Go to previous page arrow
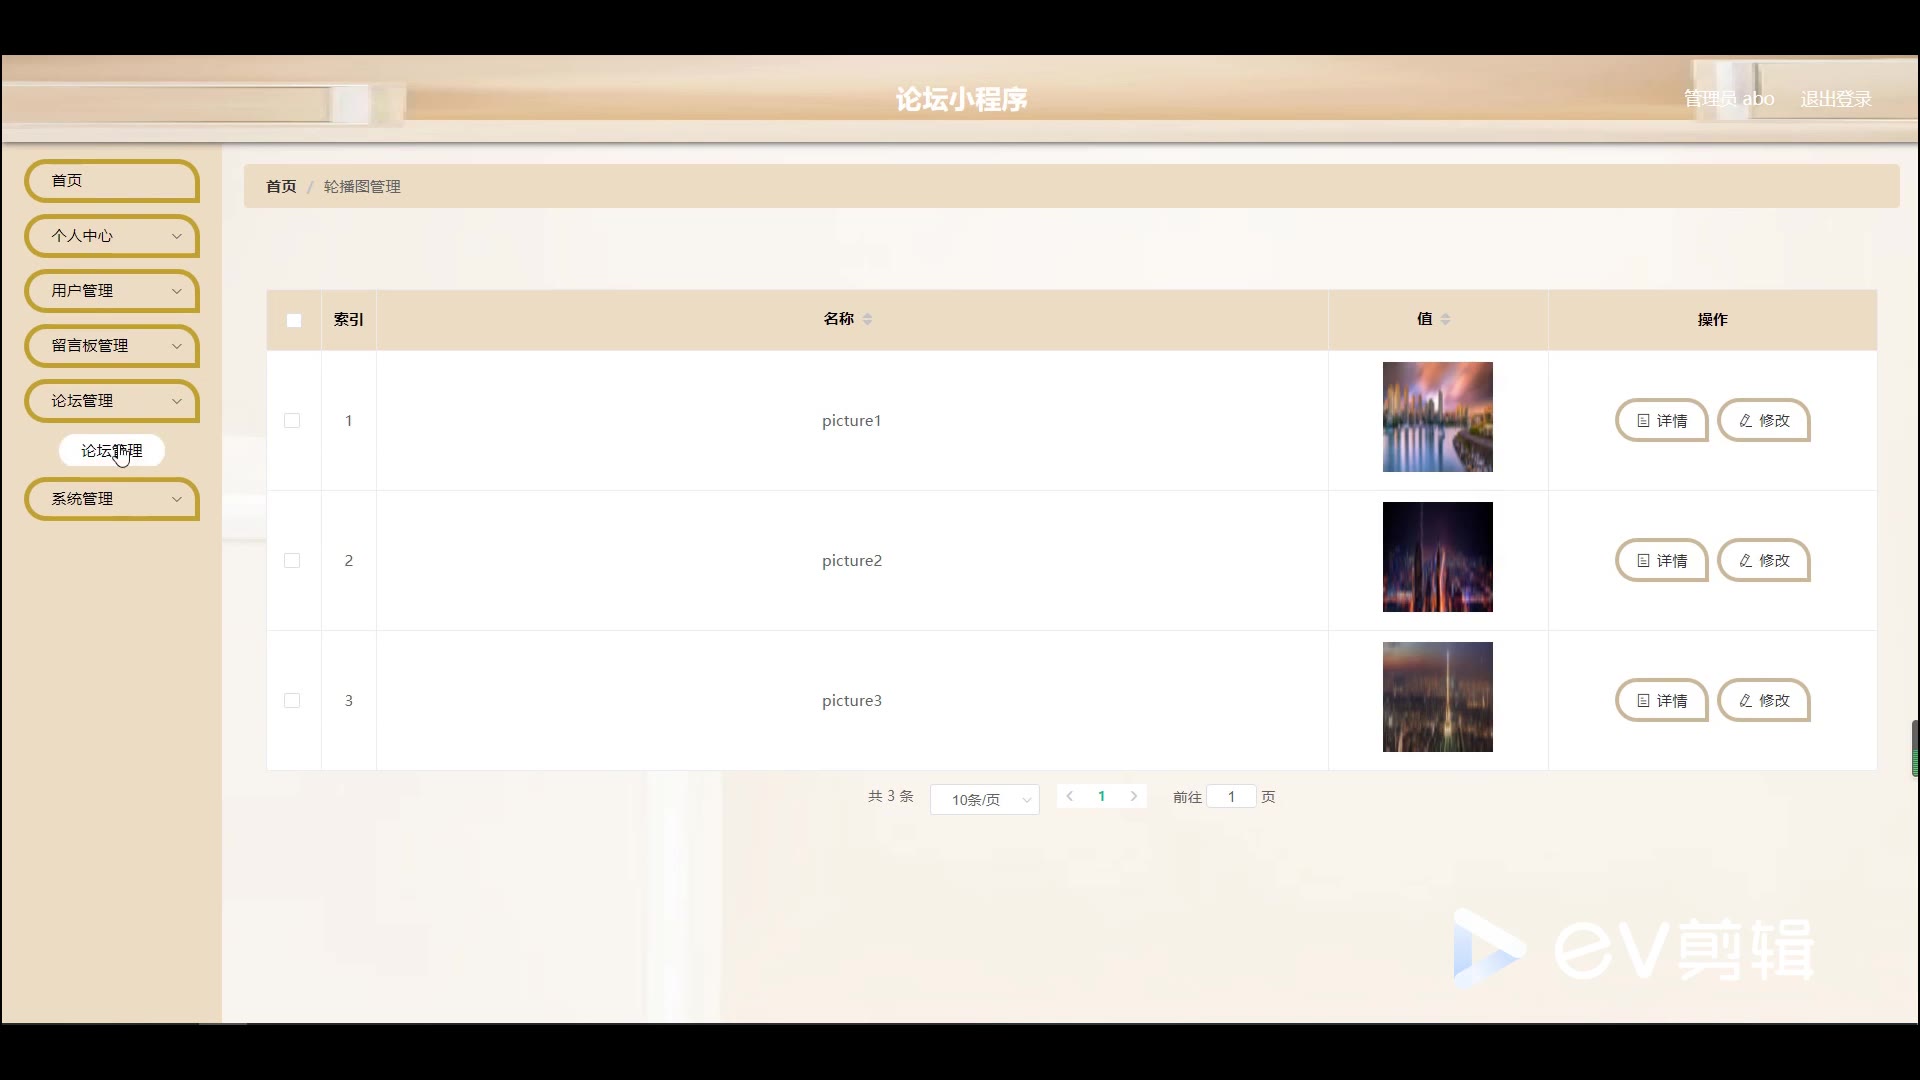The width and height of the screenshot is (1920, 1080). 1070,796
